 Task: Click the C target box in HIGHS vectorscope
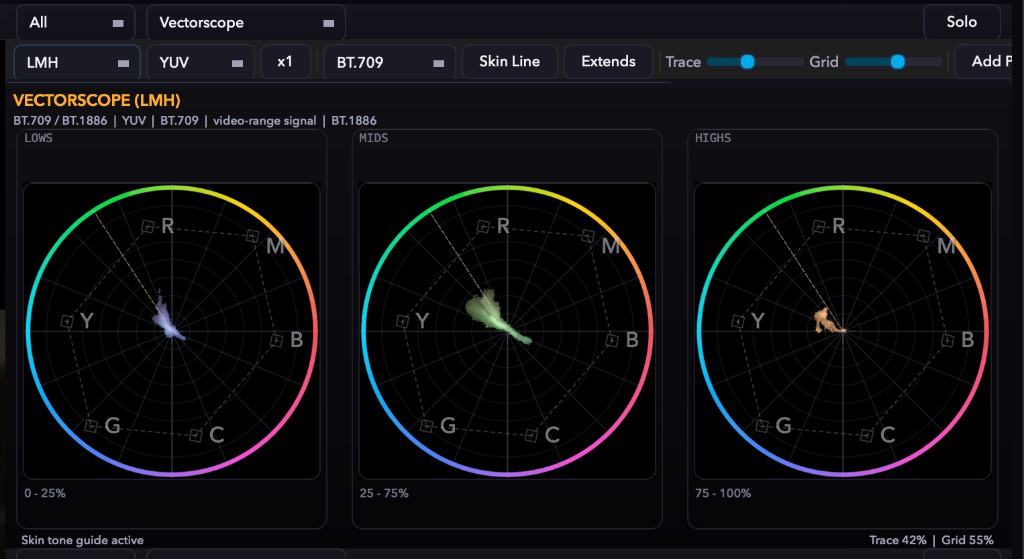point(867,436)
